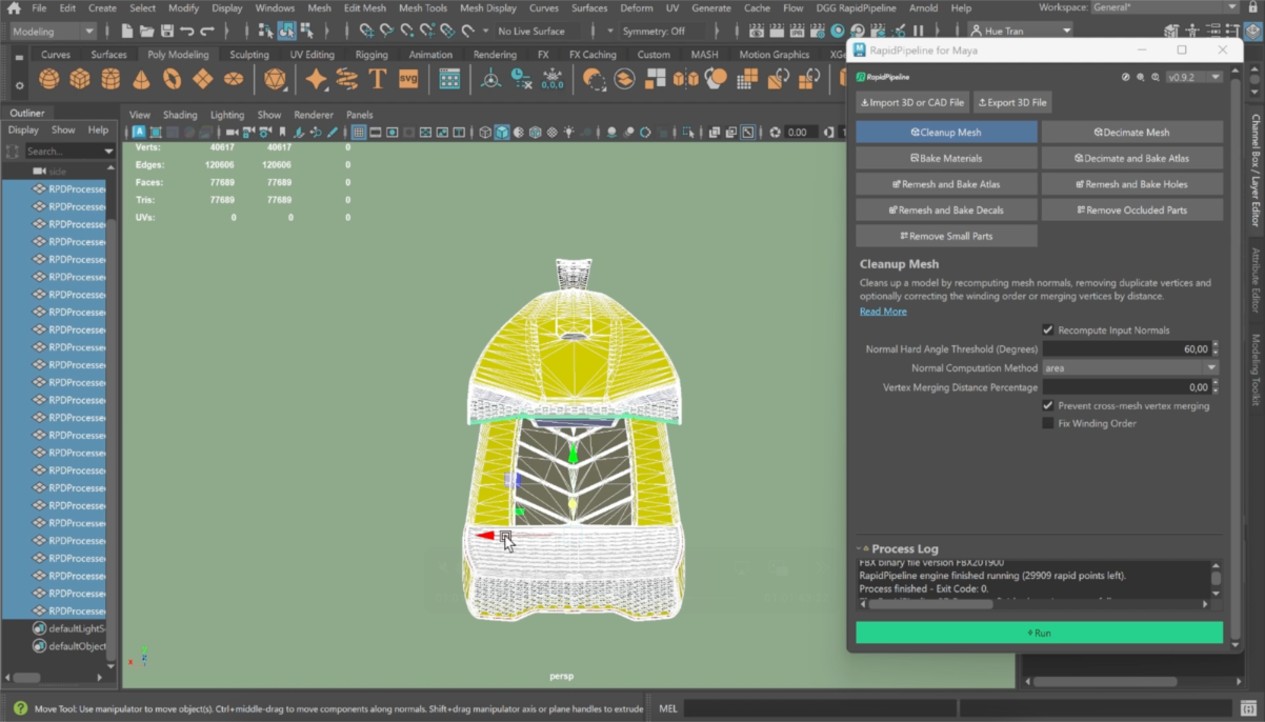The height and width of the screenshot is (722, 1265).
Task: Toggle use all lights bulb icon
Action: pos(569,132)
